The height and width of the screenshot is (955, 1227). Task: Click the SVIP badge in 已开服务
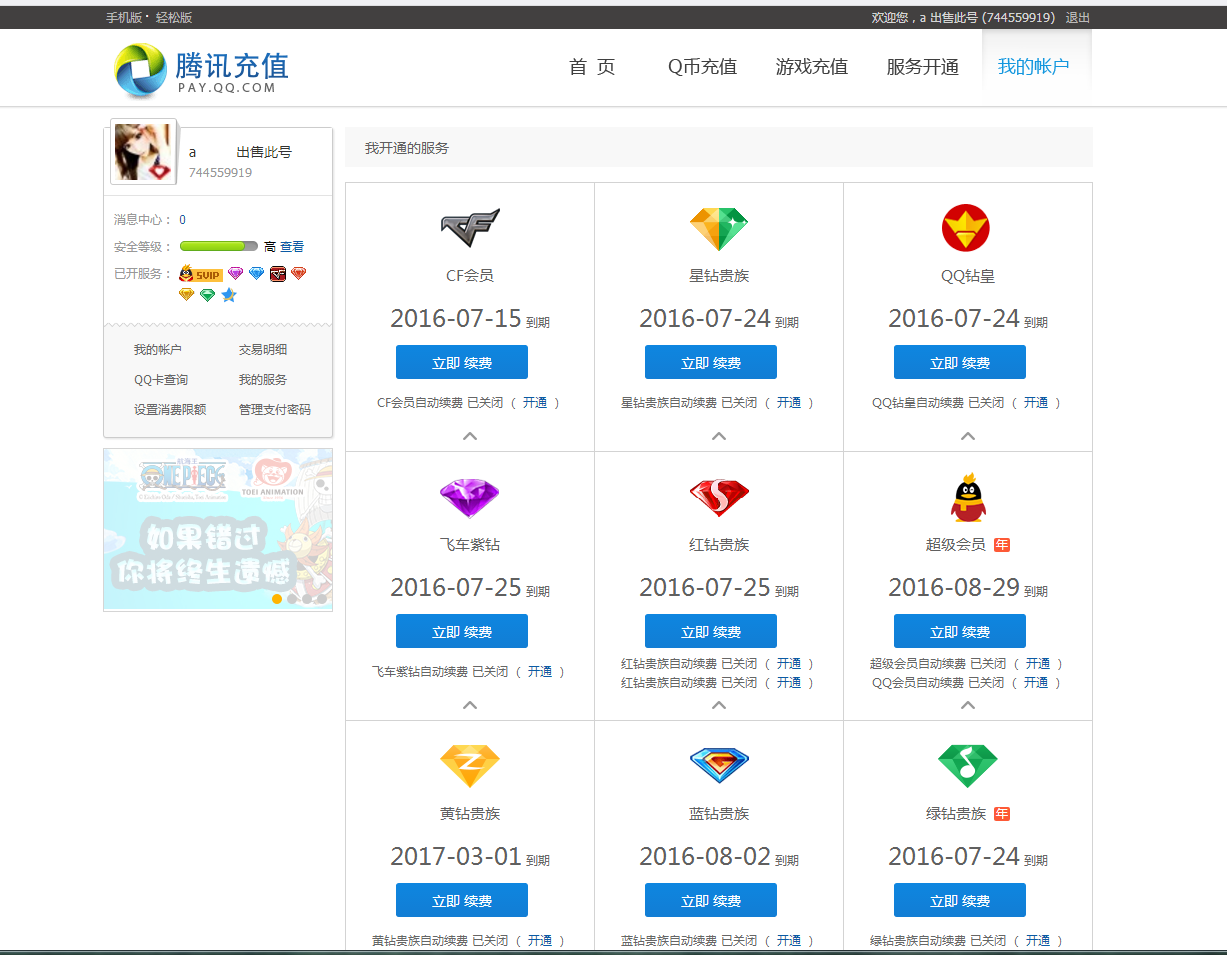201,274
